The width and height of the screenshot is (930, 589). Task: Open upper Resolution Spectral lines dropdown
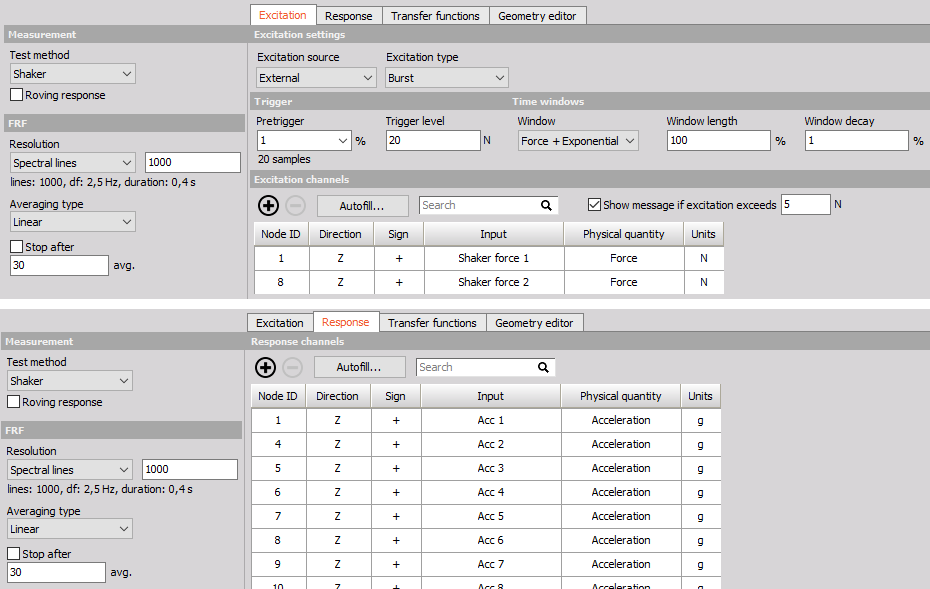click(x=73, y=163)
